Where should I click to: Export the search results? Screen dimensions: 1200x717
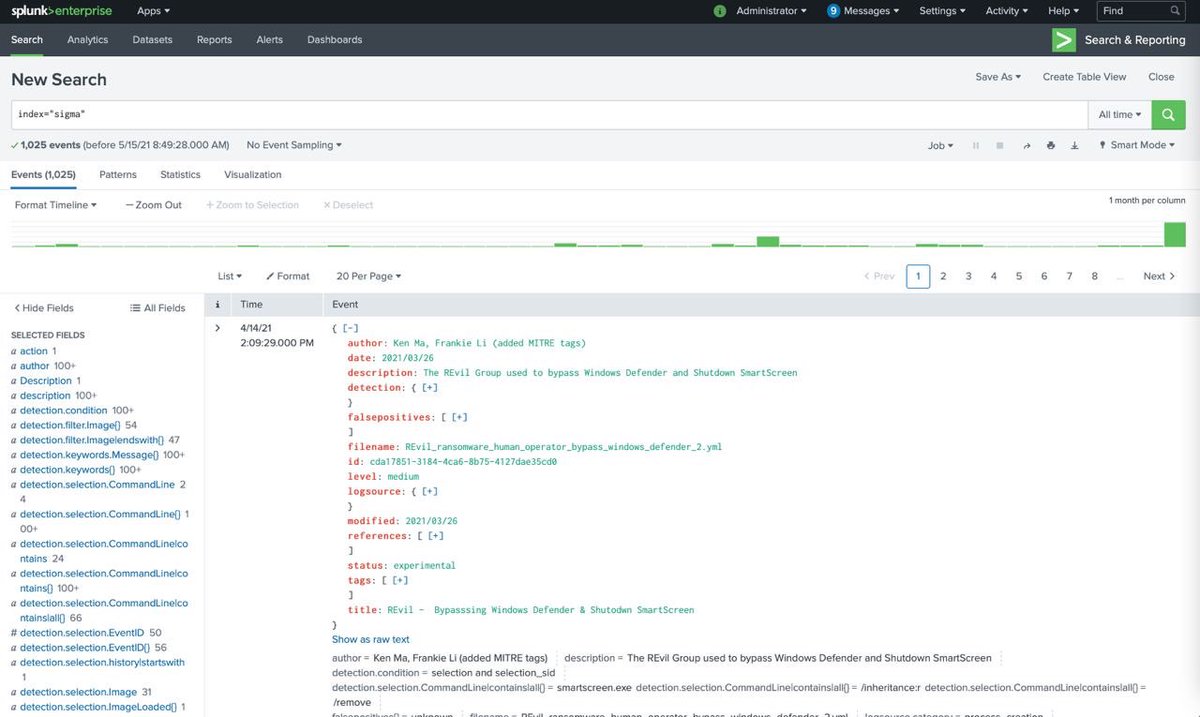(1074, 145)
